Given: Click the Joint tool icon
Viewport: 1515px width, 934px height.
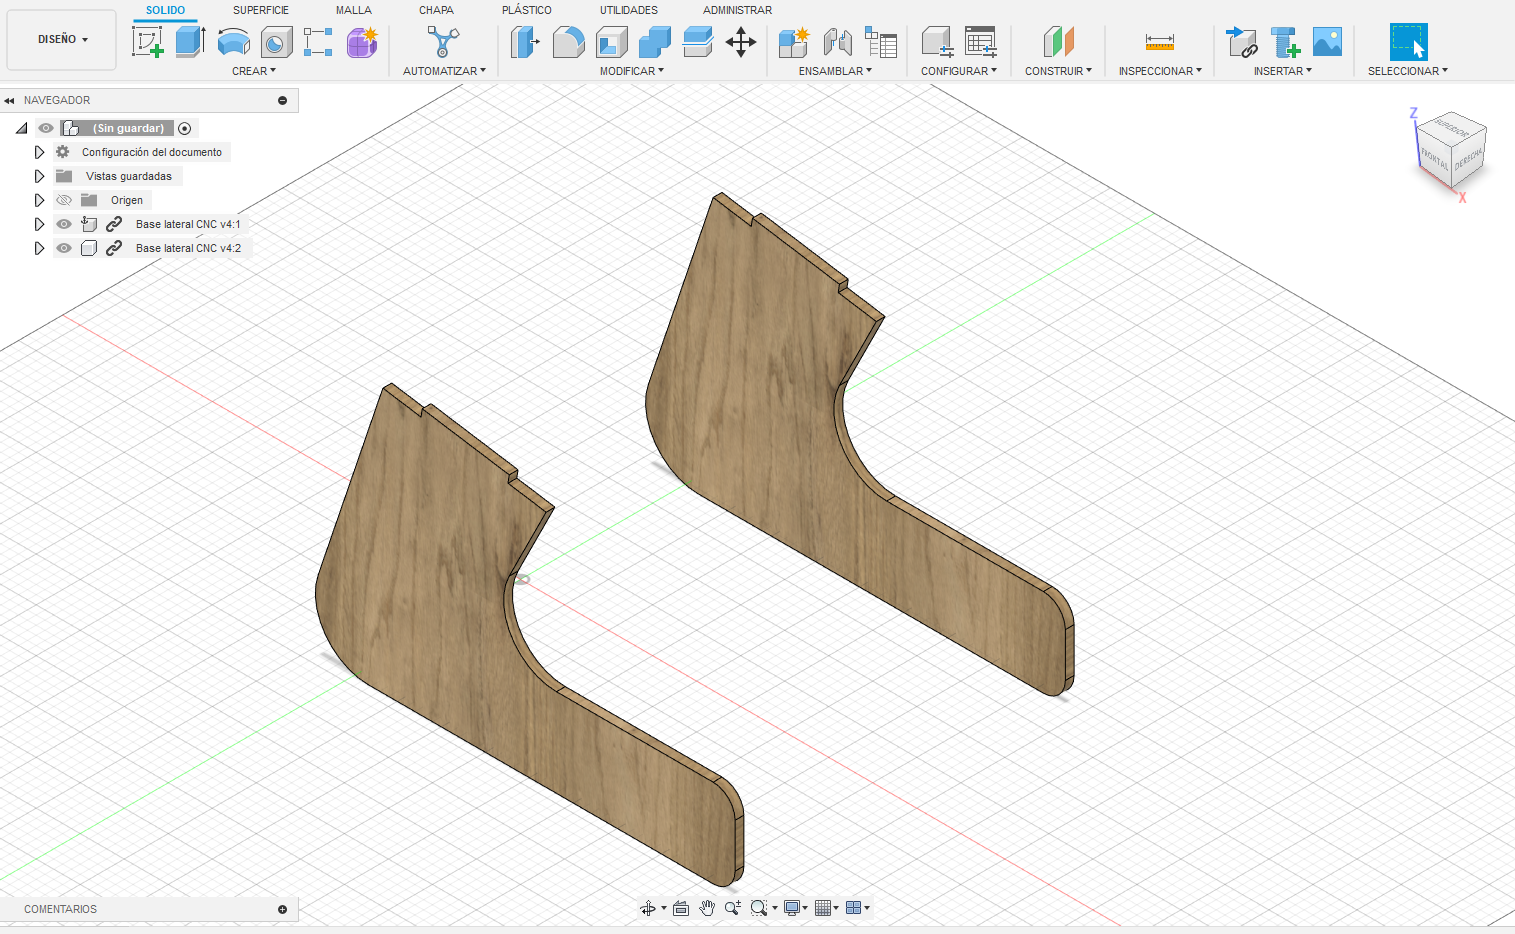Looking at the screenshot, I should click(837, 41).
